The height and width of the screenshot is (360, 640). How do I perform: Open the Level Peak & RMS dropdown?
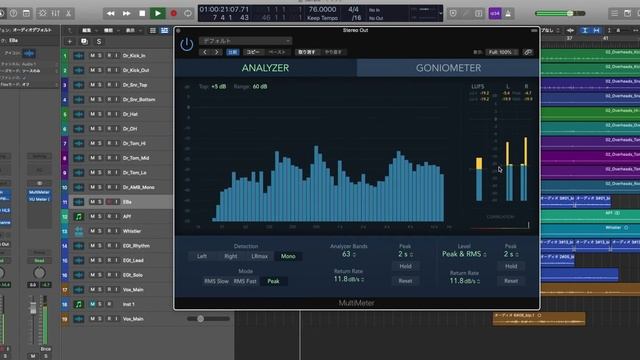click(x=464, y=254)
